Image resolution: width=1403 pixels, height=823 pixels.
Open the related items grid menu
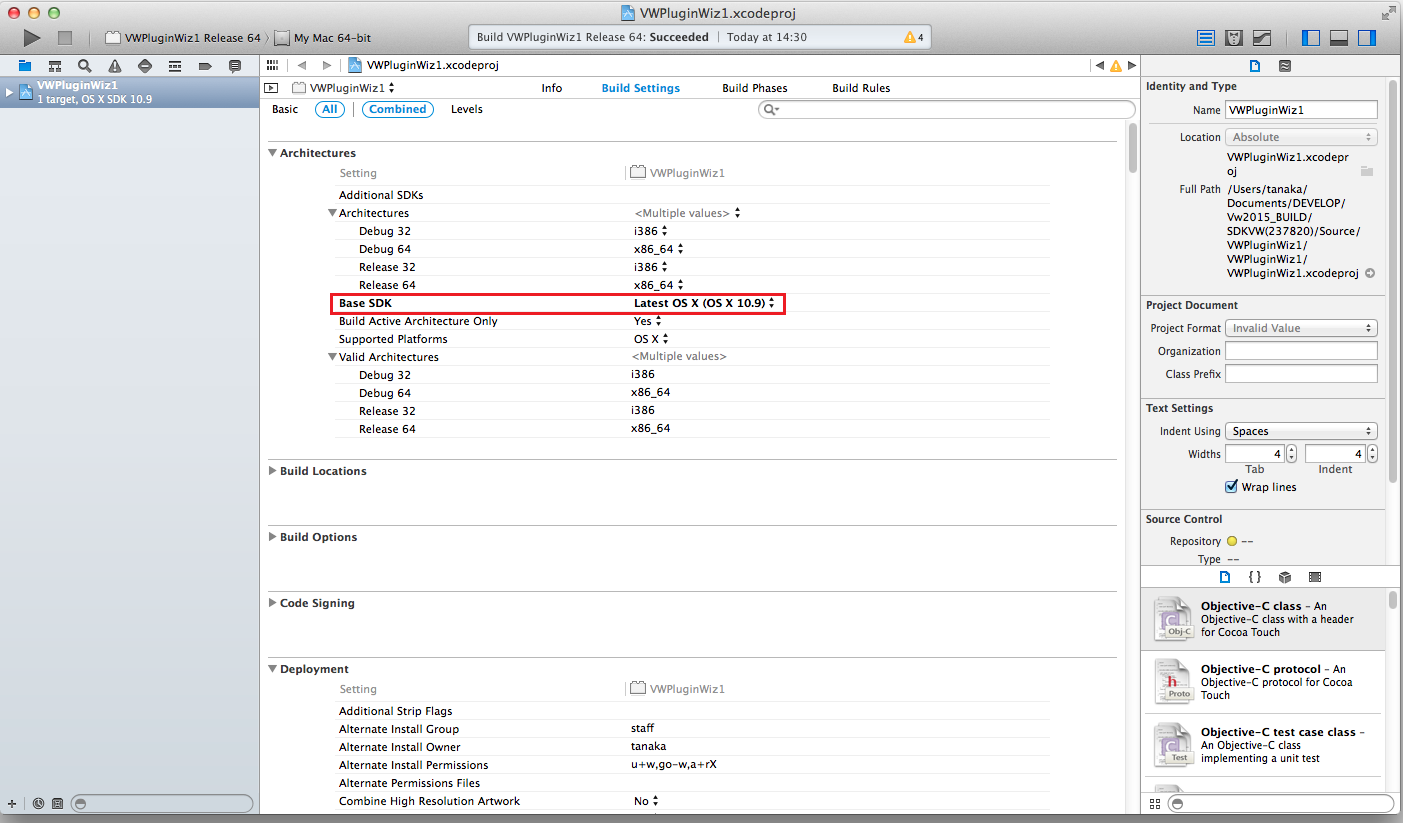pyautogui.click(x=271, y=65)
